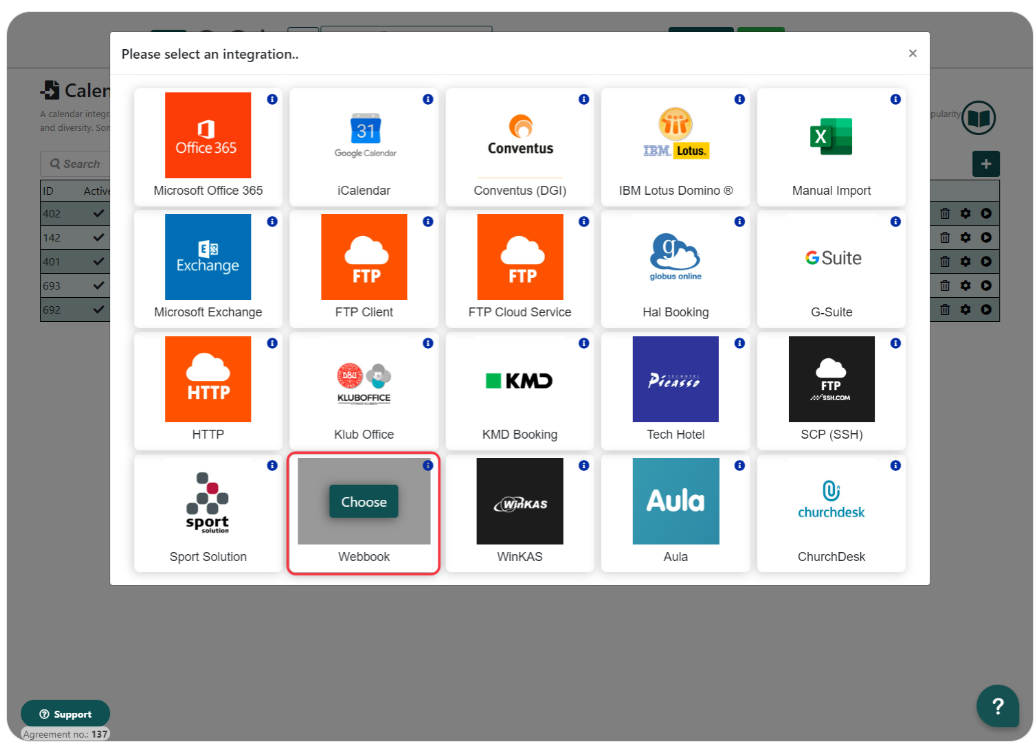Open info icon on ChurchDesk card
Screen dimensions: 1035x748
coord(895,465)
